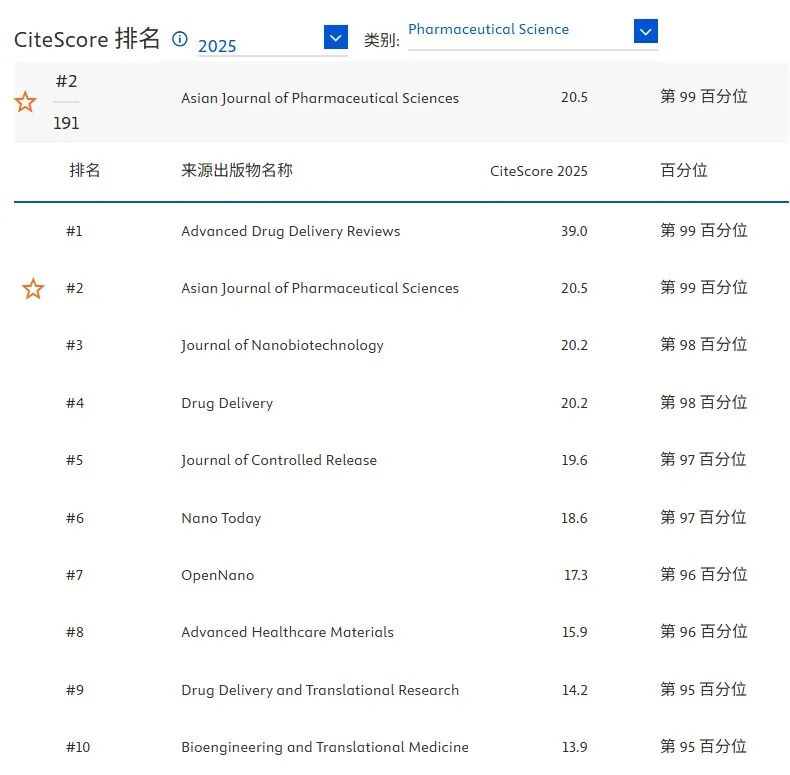Click the info icon beside CiteScore 排名

[x=179, y=39]
